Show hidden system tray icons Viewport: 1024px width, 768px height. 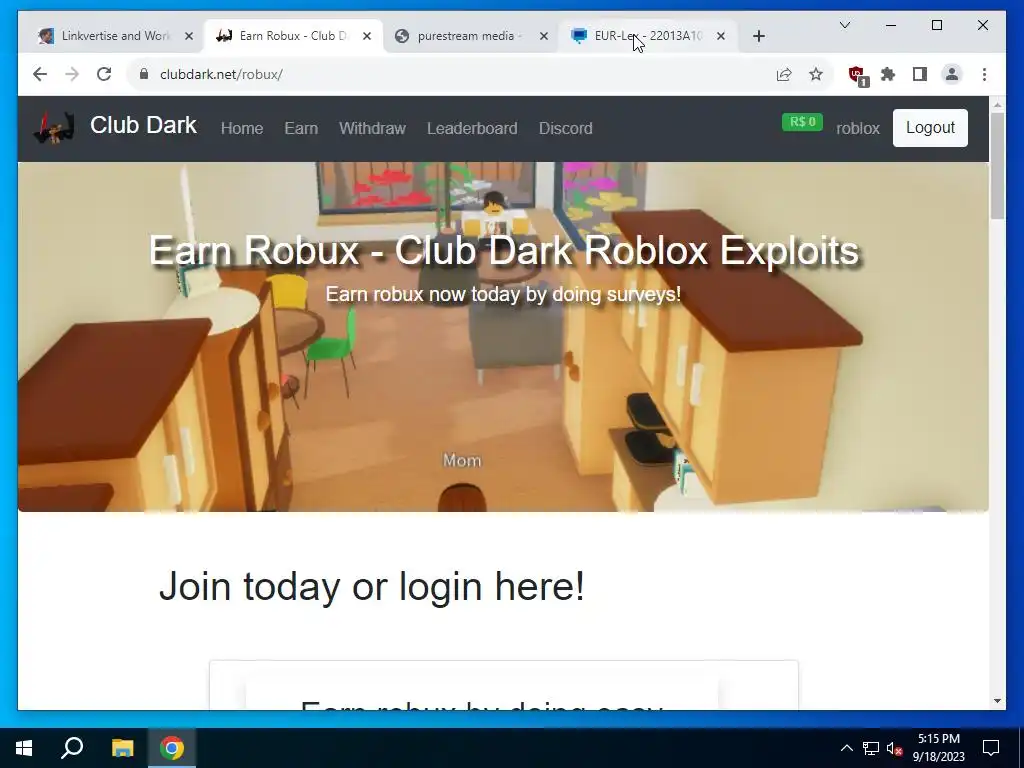point(846,748)
